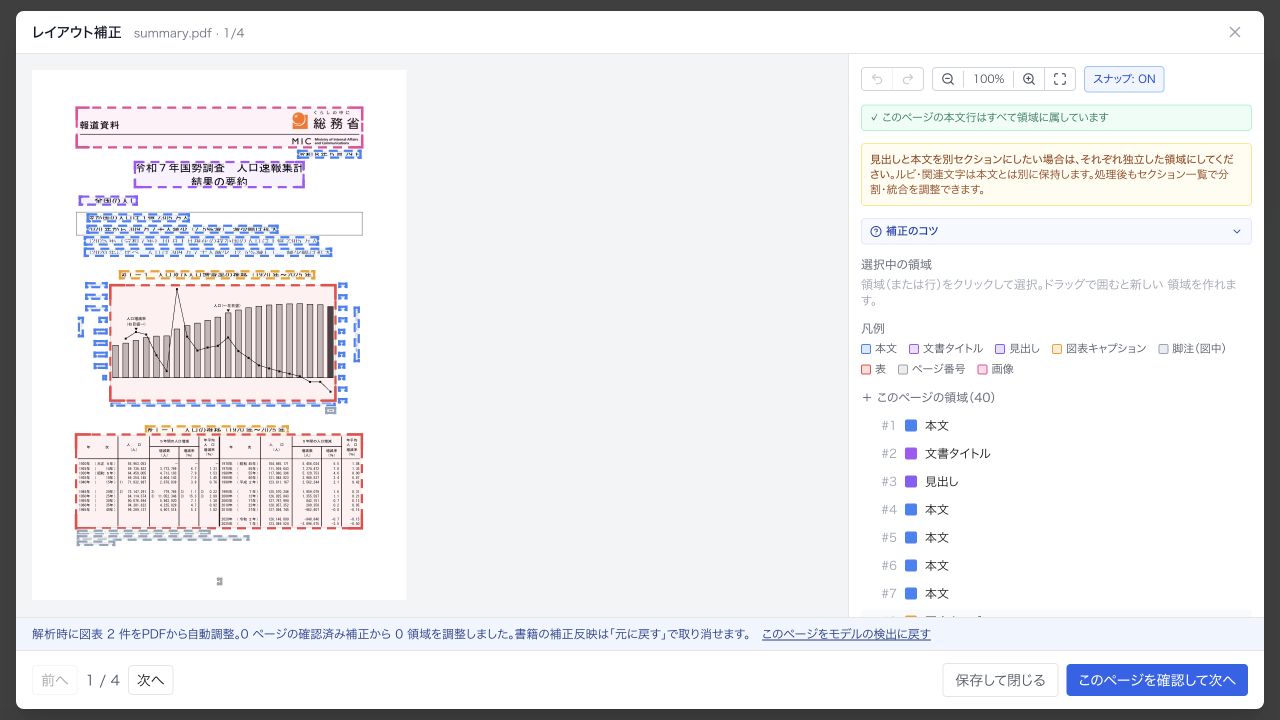The image size is (1280, 720).
Task: Click the 図表キャプション legend swatch
Action: pyautogui.click(x=1057, y=349)
